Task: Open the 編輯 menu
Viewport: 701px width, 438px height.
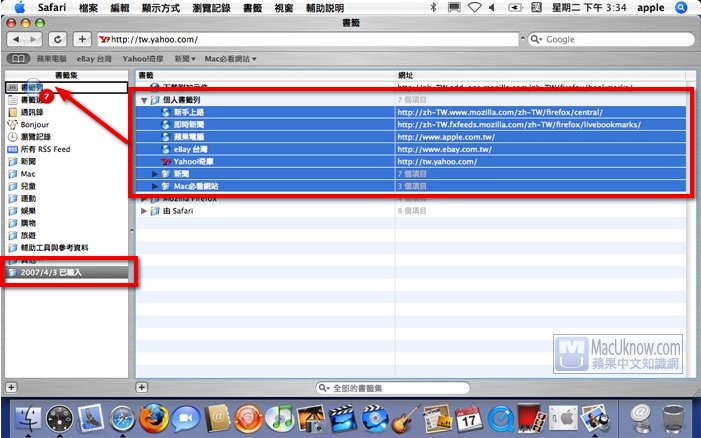Action: 119,8
